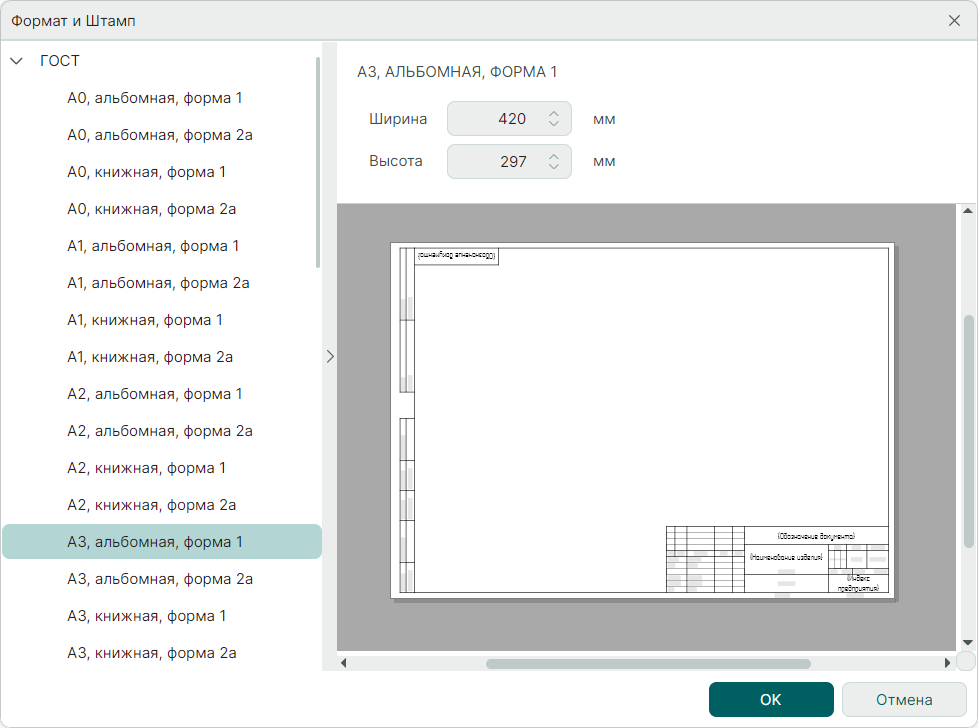Click the Высота height input field
The height and width of the screenshot is (728, 978).
click(495, 161)
